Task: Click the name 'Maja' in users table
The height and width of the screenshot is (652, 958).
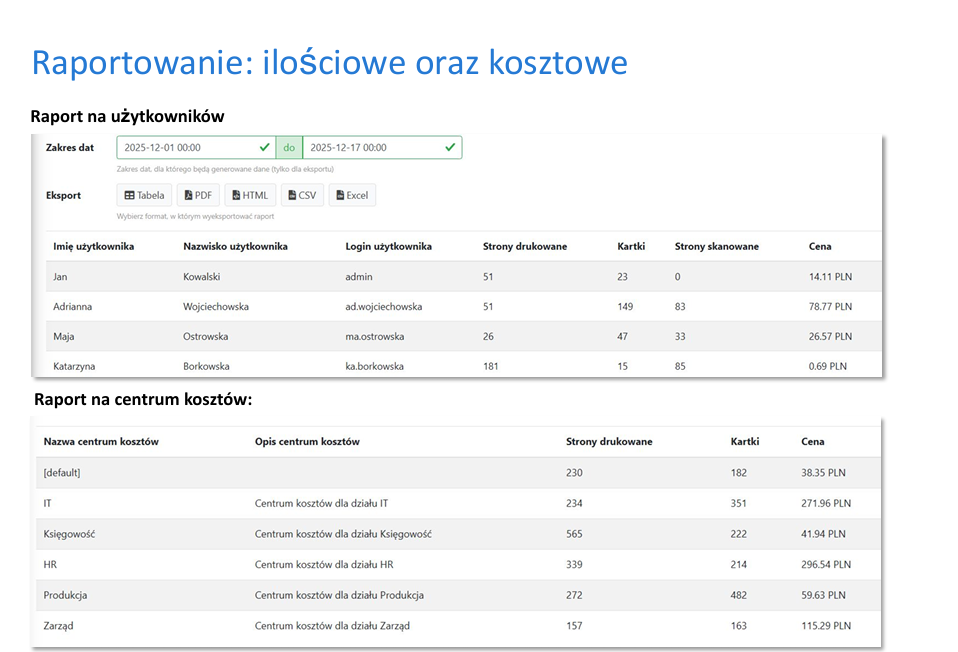Action: point(64,337)
